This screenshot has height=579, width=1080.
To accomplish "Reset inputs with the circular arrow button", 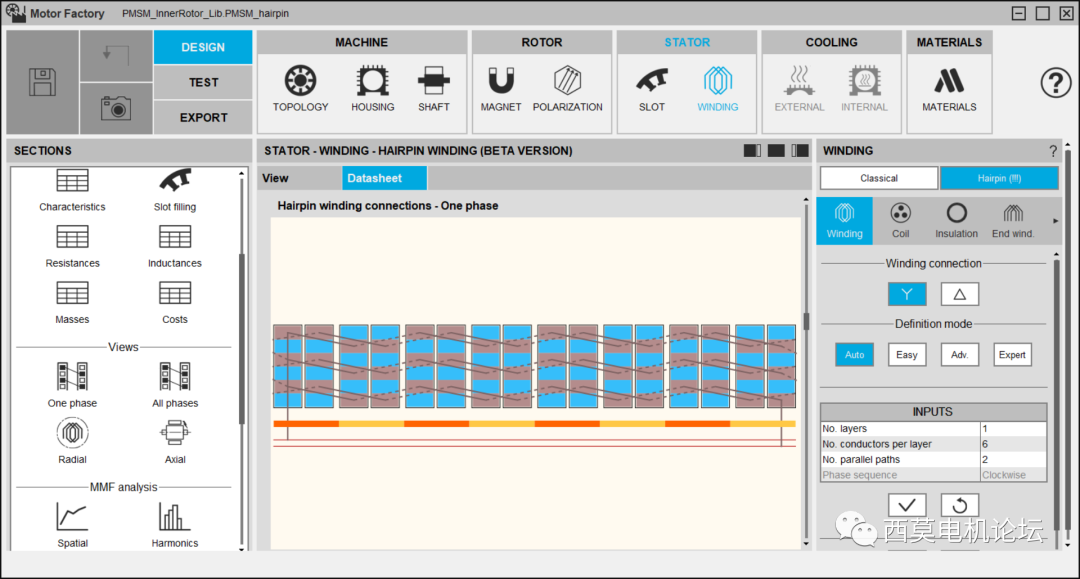I will click(x=959, y=505).
